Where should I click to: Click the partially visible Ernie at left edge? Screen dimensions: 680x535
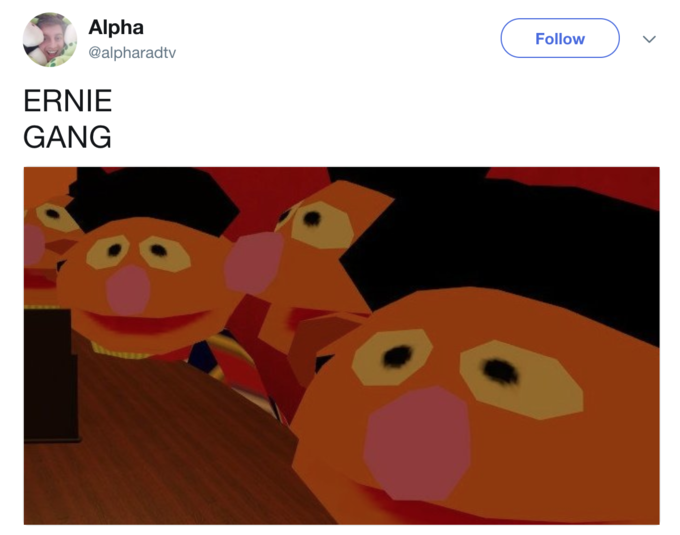[43, 243]
